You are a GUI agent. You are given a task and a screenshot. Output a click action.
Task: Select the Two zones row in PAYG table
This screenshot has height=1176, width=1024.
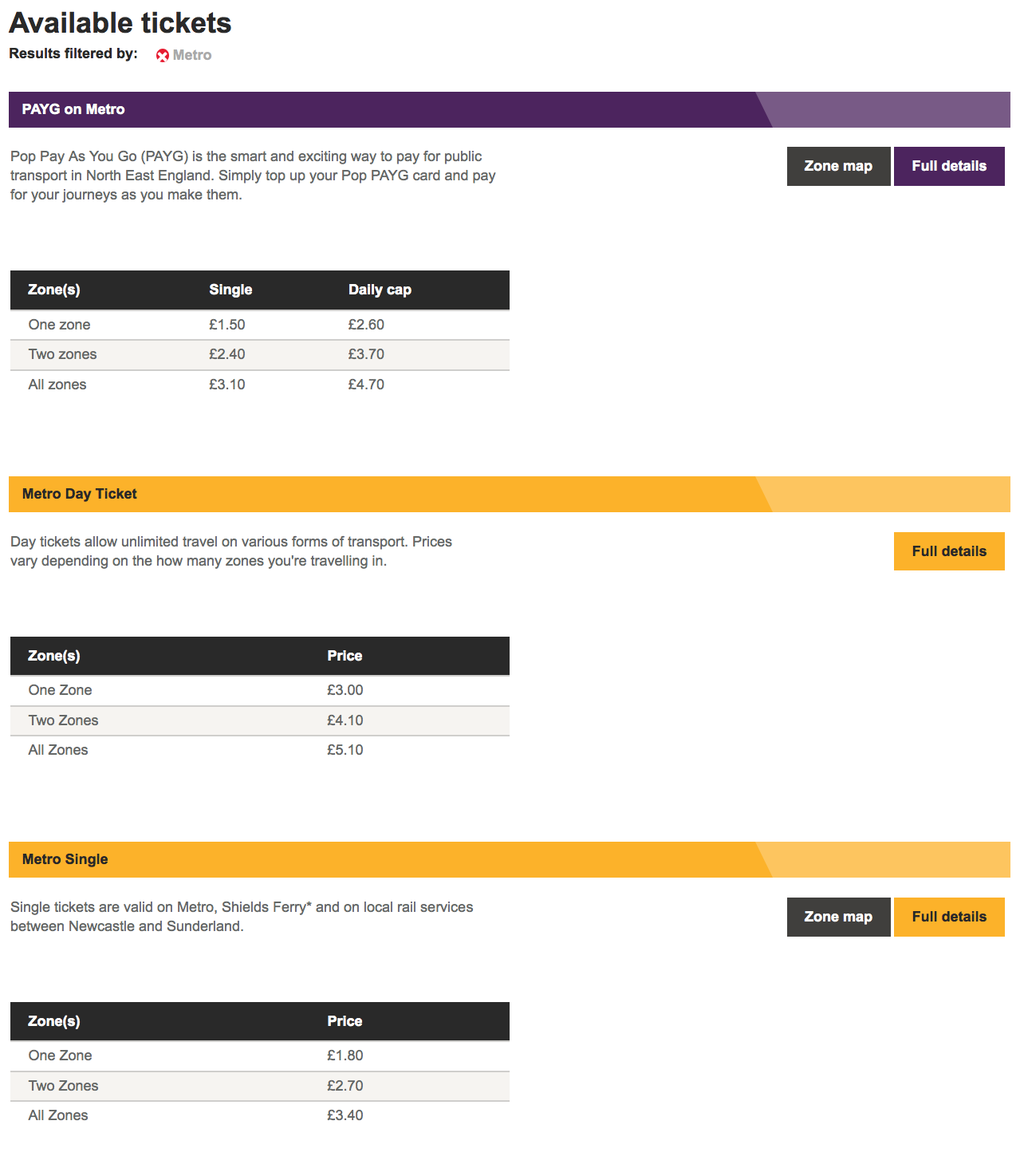[260, 355]
